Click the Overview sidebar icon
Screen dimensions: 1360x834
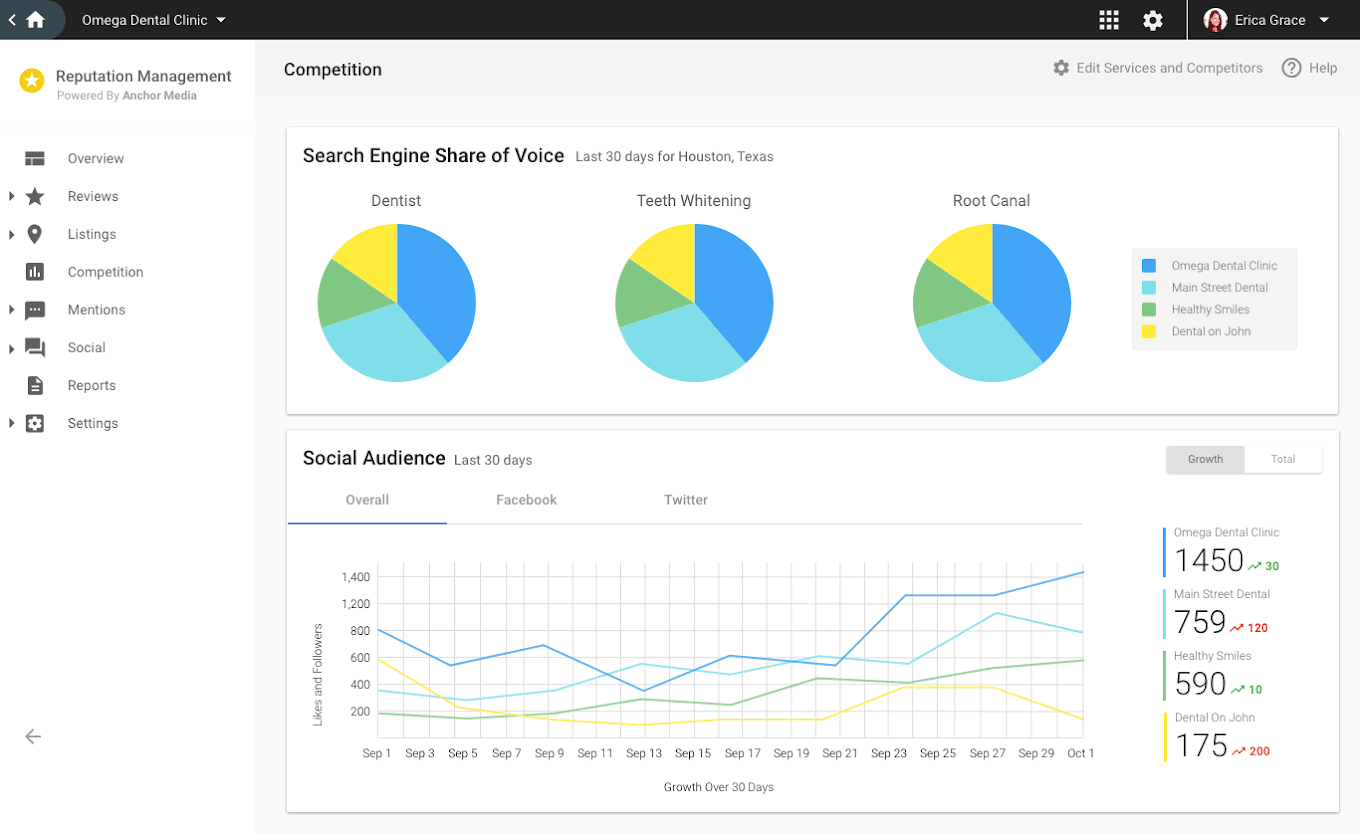click(x=35, y=158)
